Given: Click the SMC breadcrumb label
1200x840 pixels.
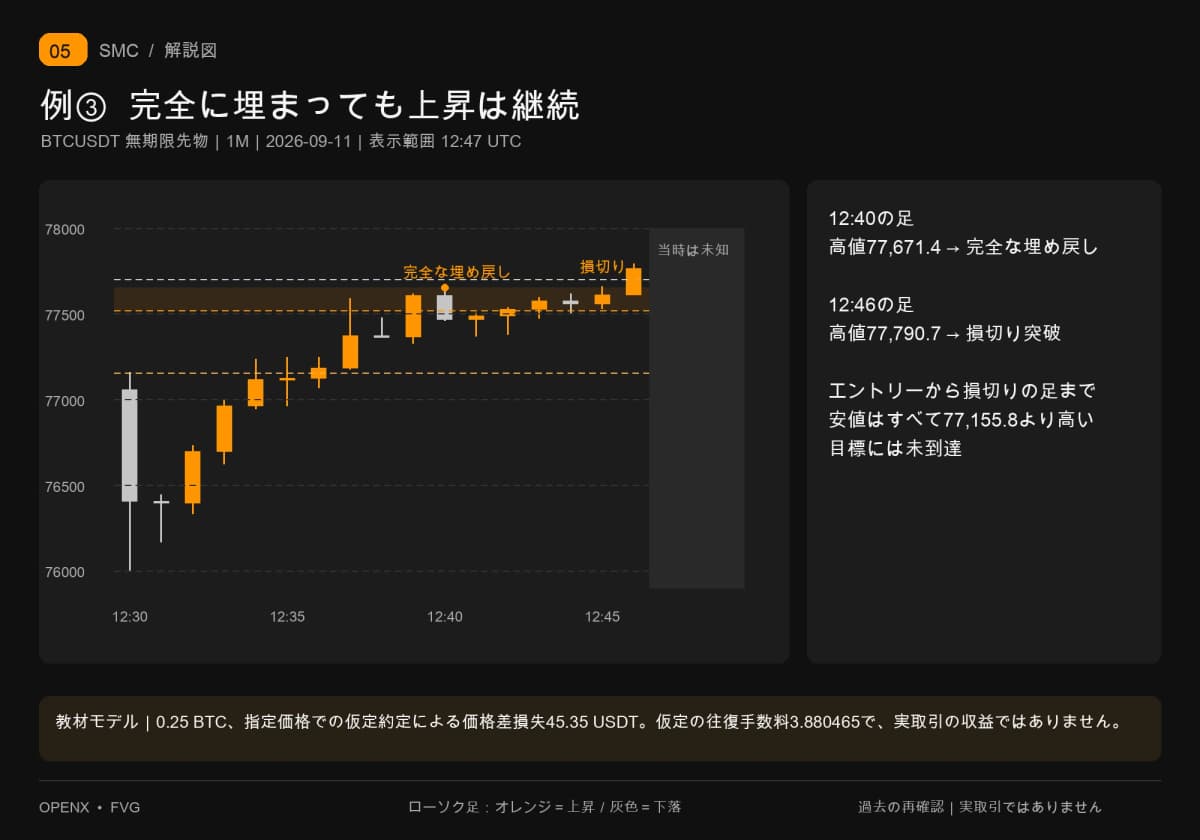Looking at the screenshot, I should (x=119, y=51).
